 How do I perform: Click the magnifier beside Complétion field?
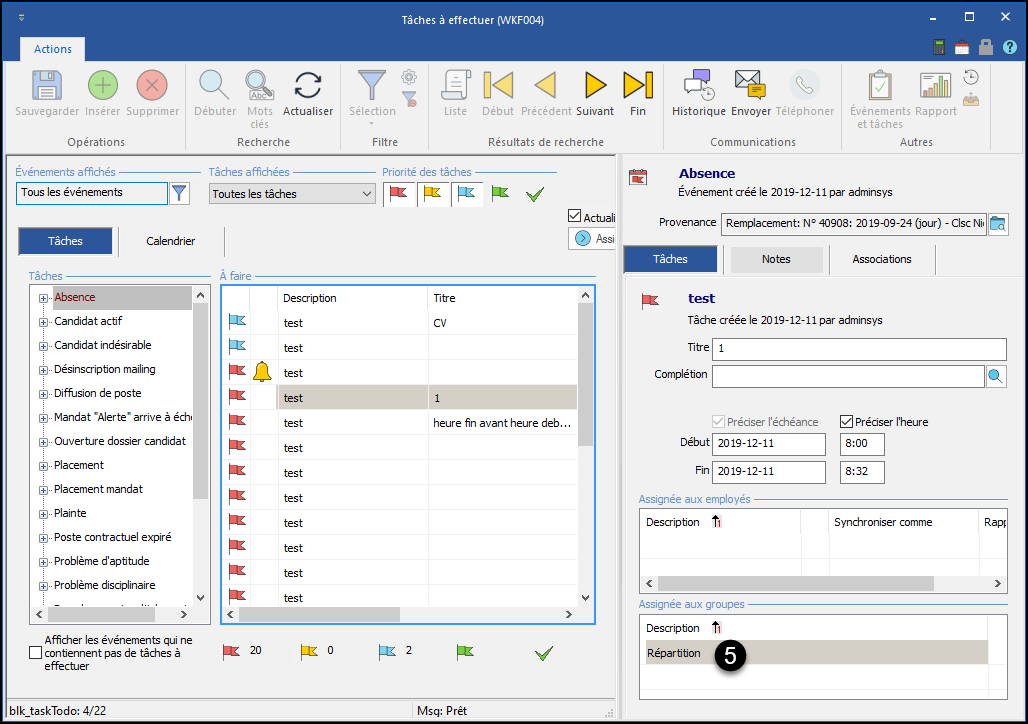[x=996, y=377]
